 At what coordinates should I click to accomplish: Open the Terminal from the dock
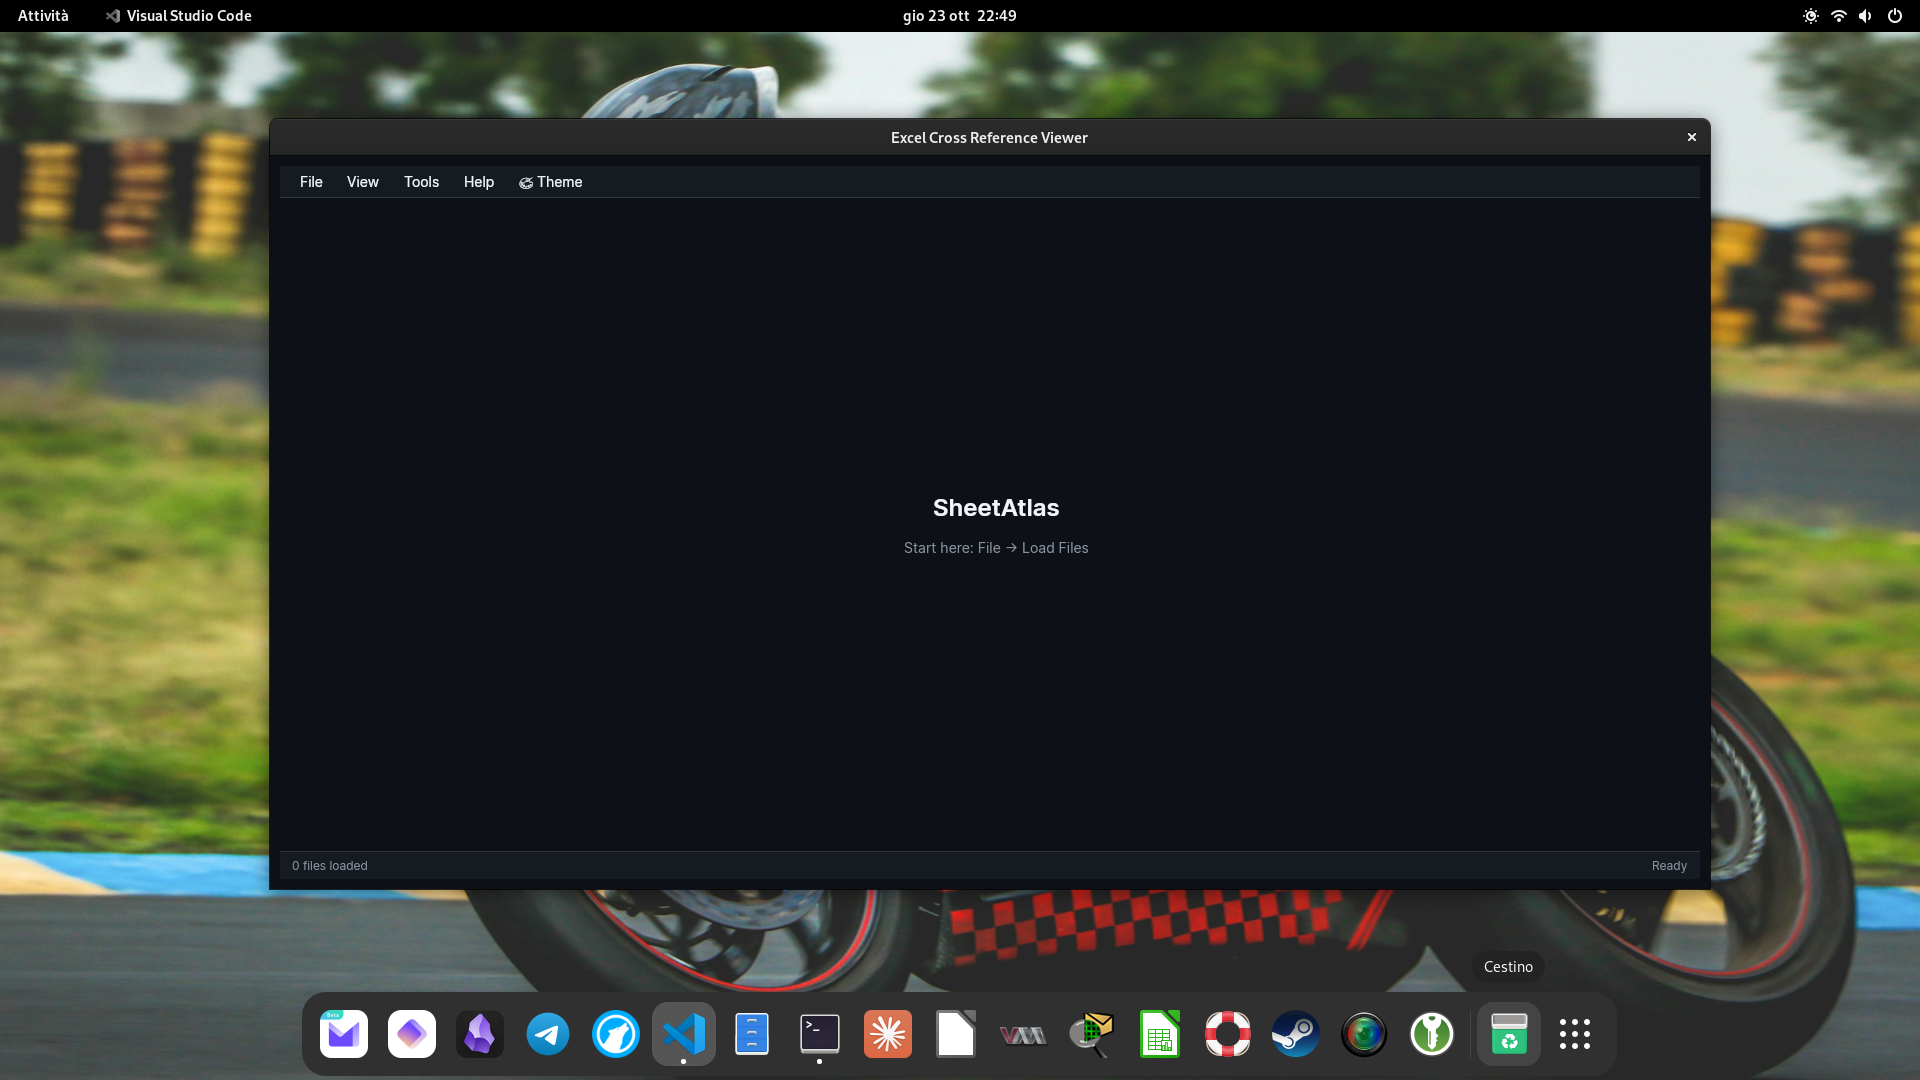[x=819, y=1034]
